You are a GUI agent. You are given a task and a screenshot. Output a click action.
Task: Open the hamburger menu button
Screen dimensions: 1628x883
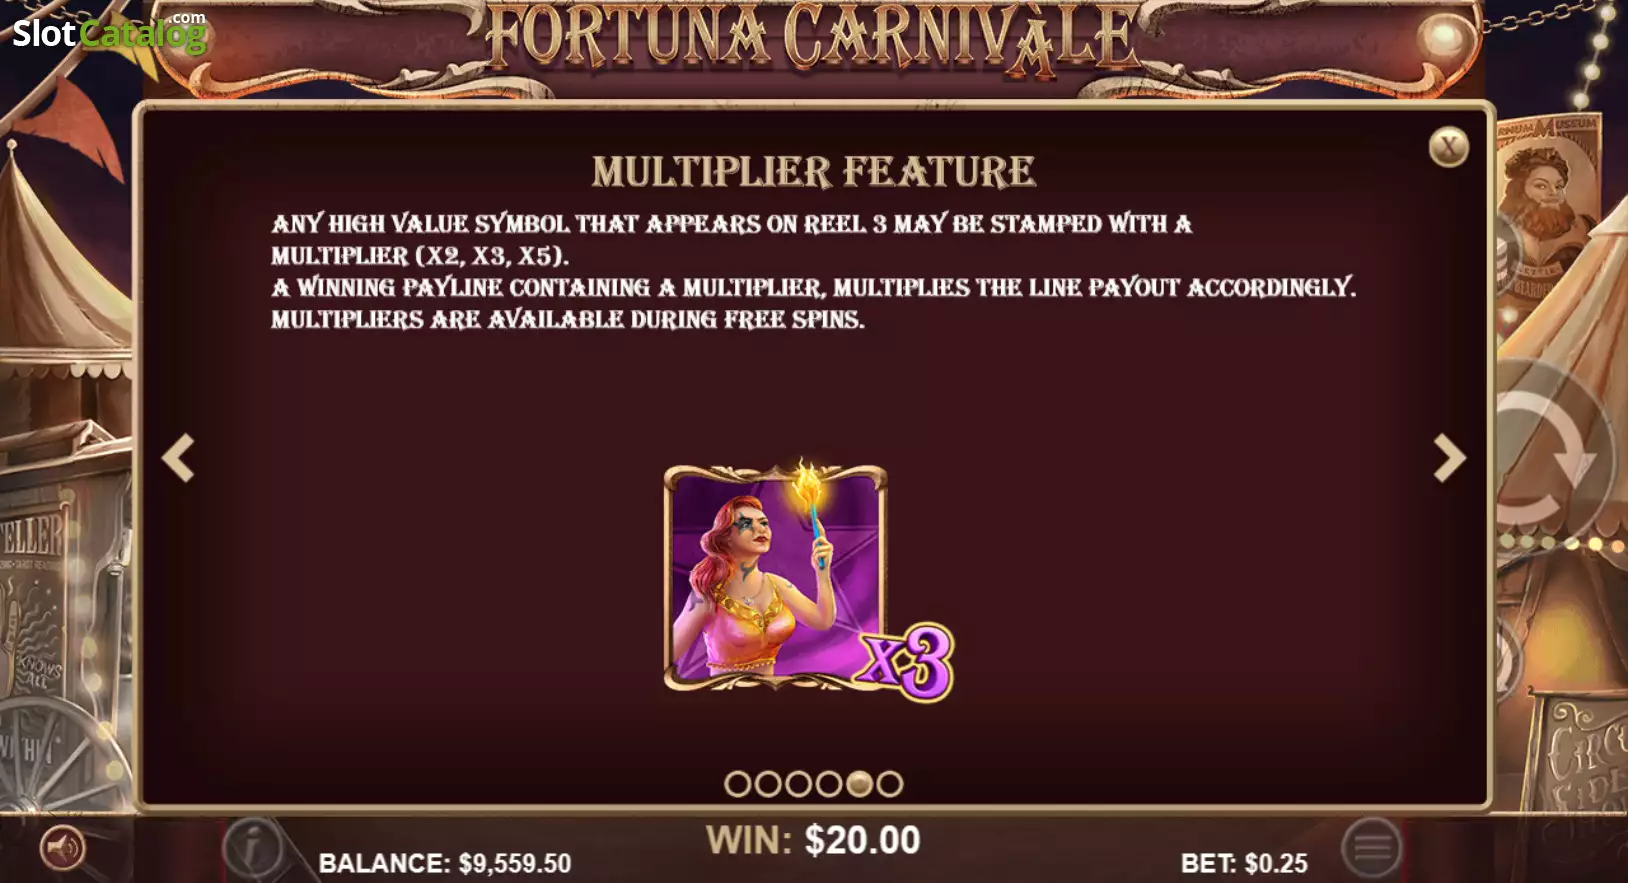(1372, 848)
